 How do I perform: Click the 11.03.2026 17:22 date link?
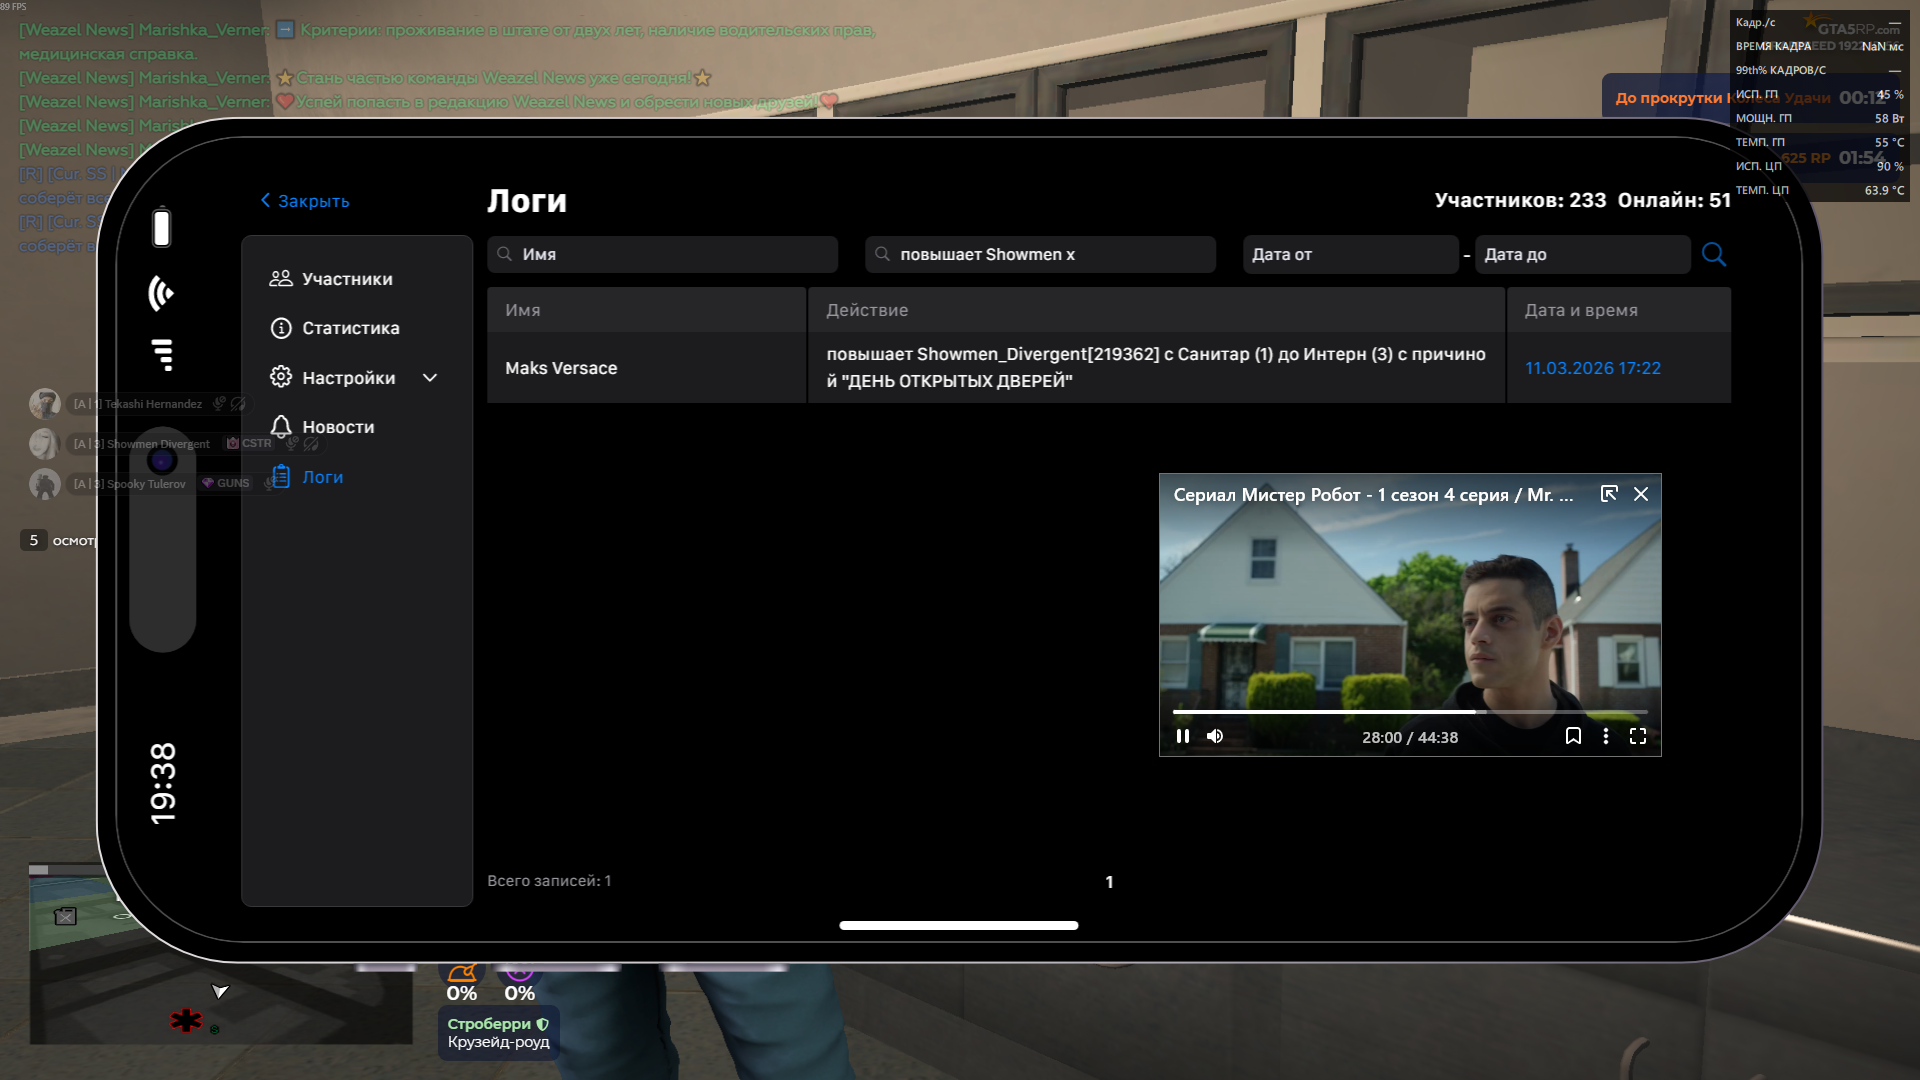click(1592, 368)
